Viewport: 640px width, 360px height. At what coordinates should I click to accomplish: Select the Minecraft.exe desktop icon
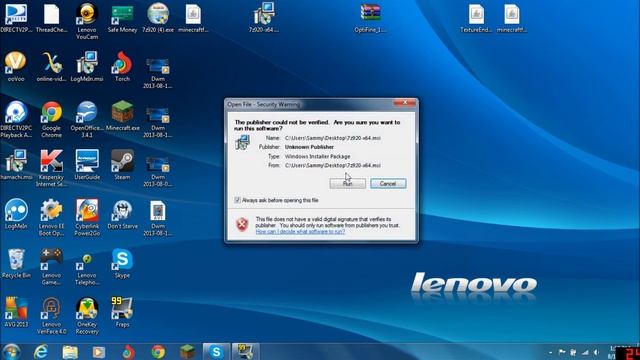point(122,116)
